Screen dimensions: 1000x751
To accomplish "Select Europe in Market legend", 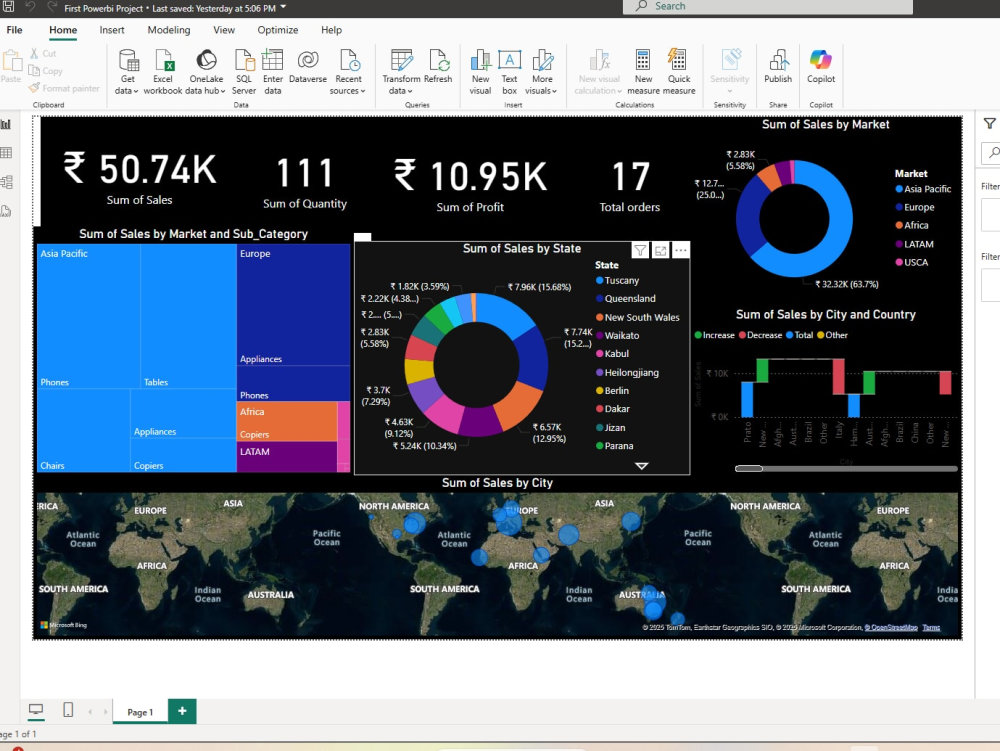I will click(915, 207).
